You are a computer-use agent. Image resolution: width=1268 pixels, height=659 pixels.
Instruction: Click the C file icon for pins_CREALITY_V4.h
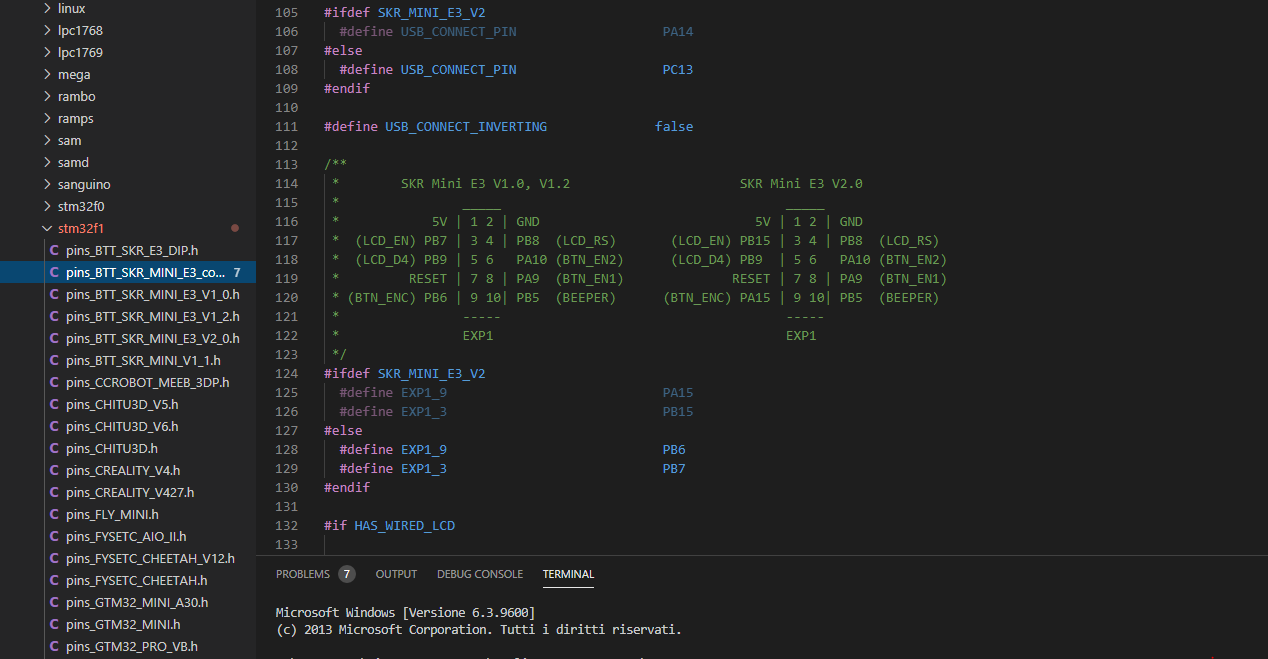coord(54,470)
